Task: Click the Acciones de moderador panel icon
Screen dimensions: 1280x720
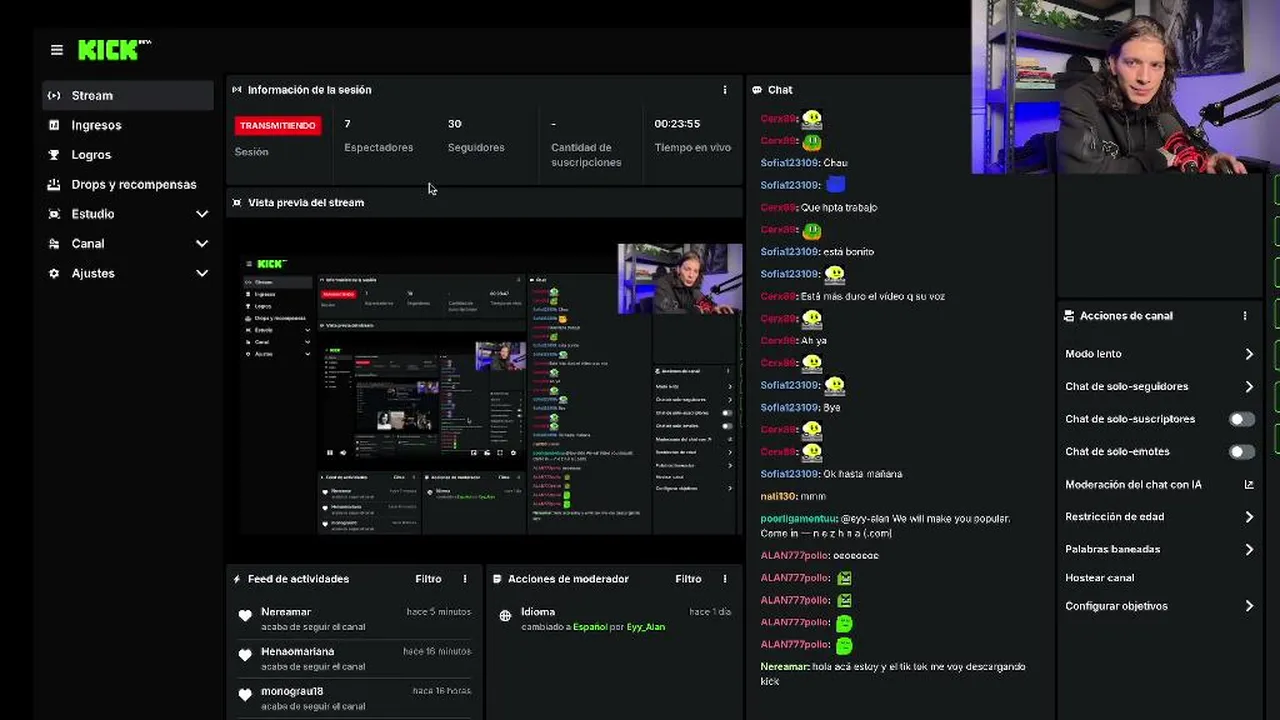Action: click(x=497, y=579)
